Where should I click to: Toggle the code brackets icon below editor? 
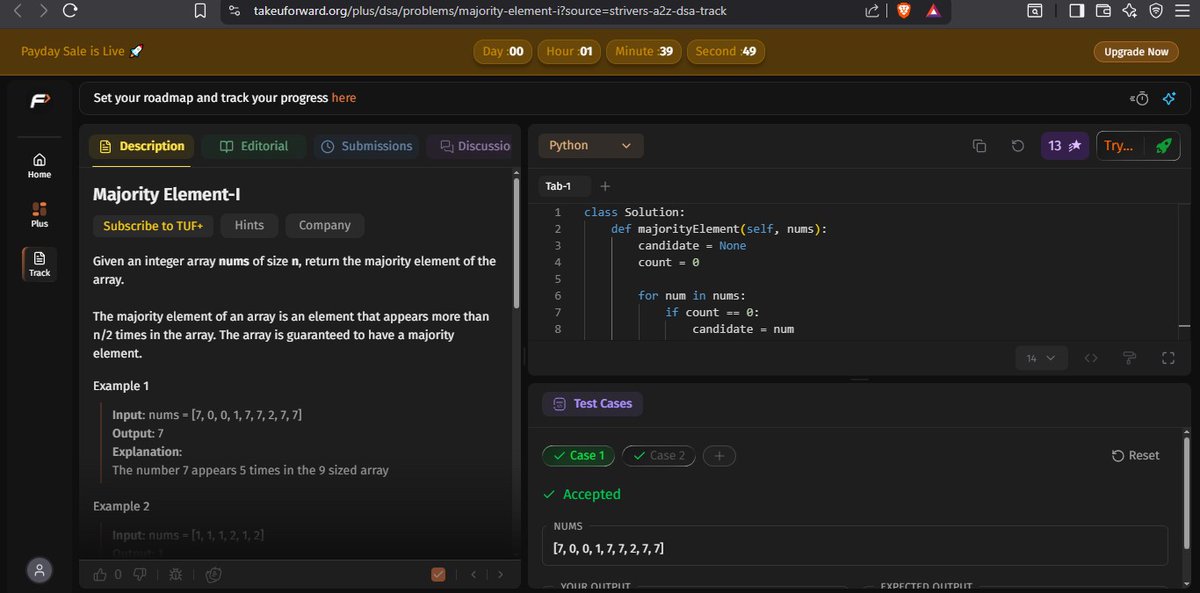click(1091, 358)
